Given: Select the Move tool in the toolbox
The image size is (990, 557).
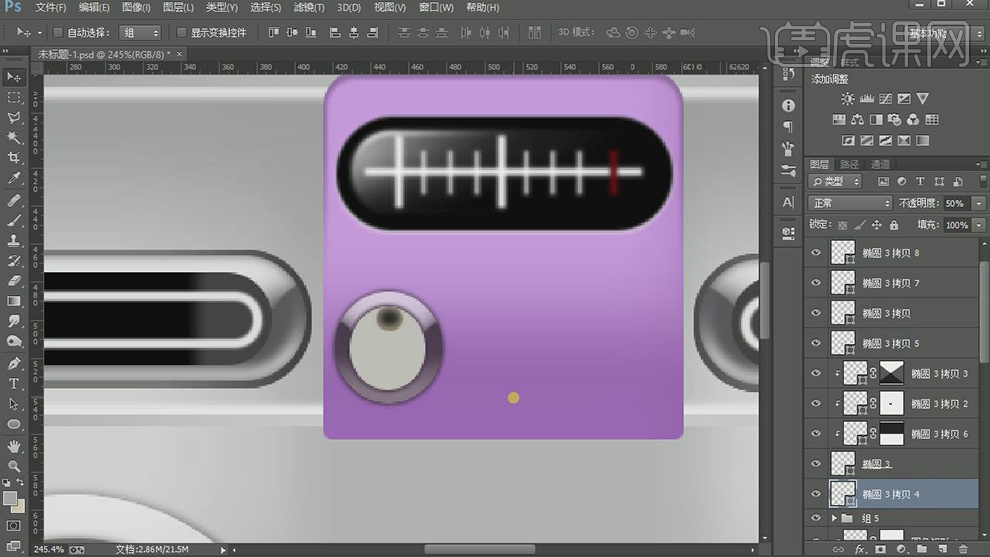Looking at the screenshot, I should [x=13, y=77].
